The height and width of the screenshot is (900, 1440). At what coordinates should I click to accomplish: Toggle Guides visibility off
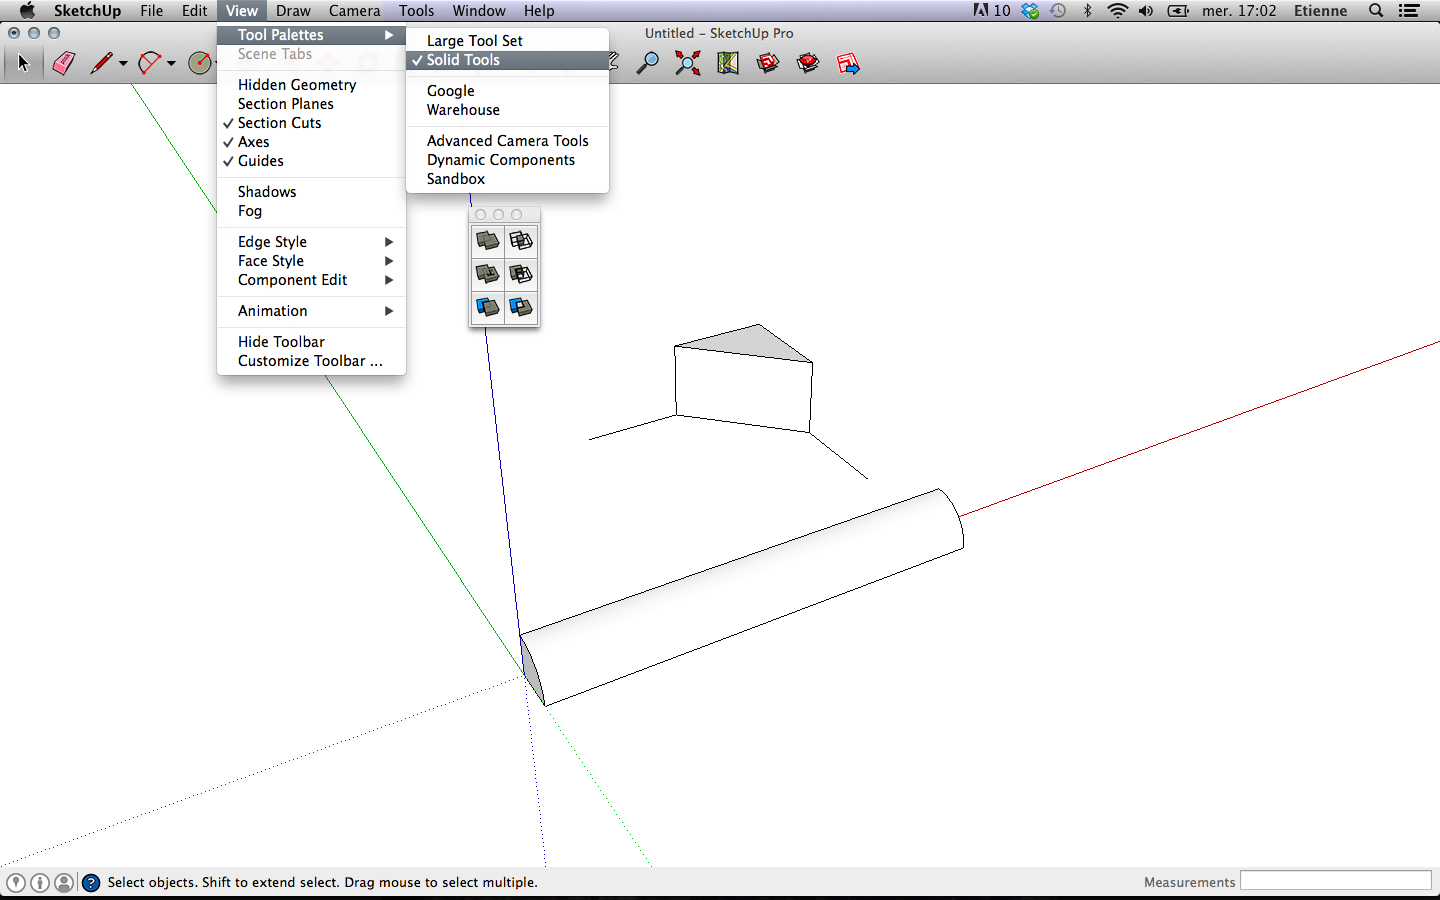click(260, 161)
